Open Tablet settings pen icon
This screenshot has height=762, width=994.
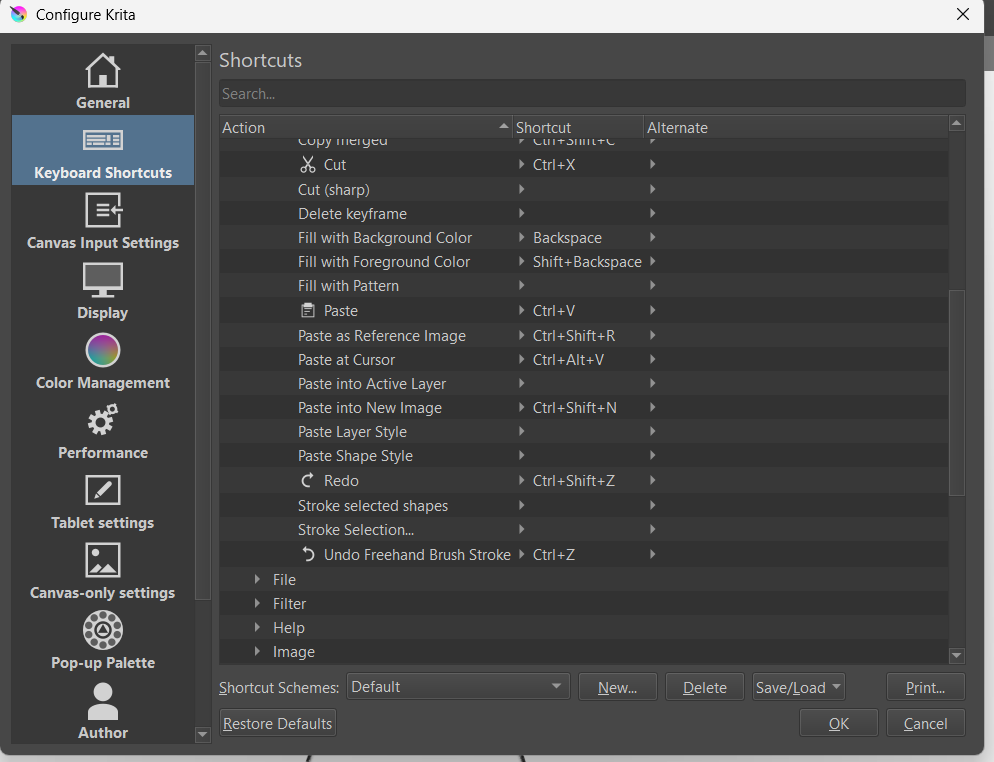(103, 490)
